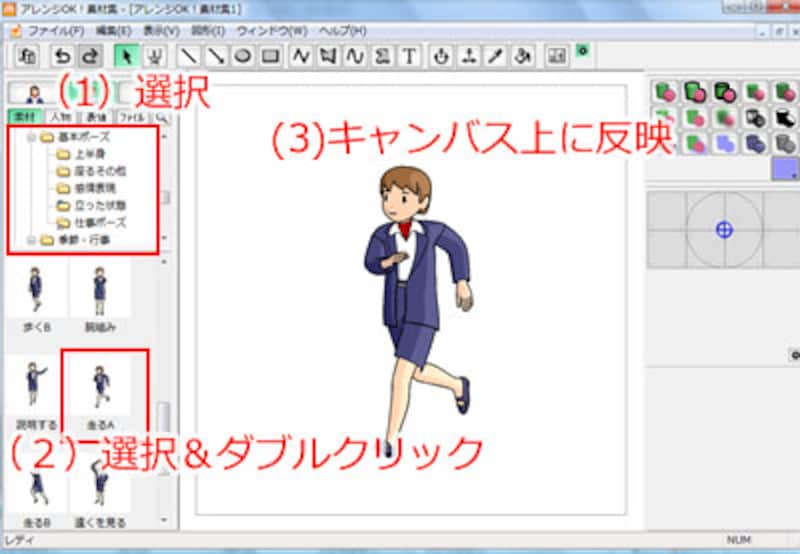Click the first toolbar icon left of Undo
Image resolution: width=800 pixels, height=554 pixels.
(x=27, y=56)
